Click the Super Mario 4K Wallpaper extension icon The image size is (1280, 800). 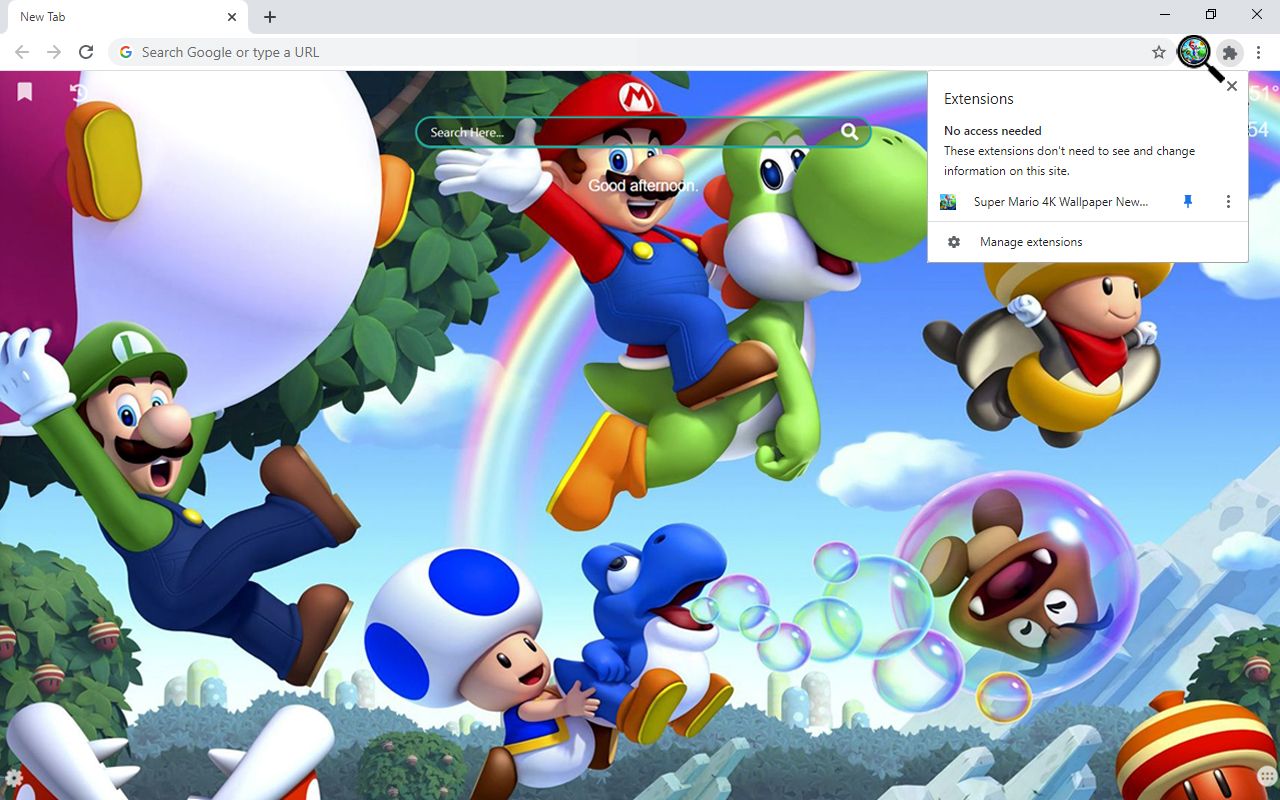(x=947, y=201)
